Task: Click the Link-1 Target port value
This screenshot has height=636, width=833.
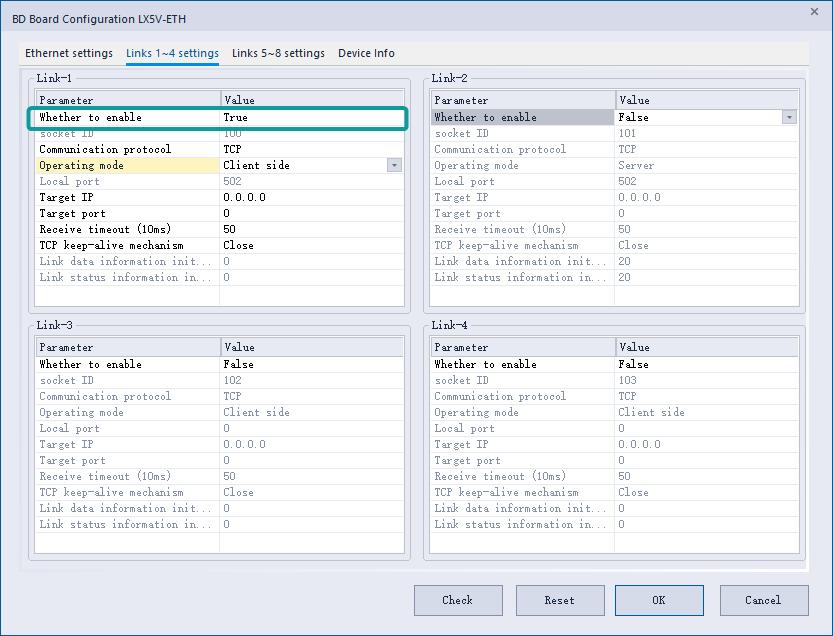Action: [310, 213]
